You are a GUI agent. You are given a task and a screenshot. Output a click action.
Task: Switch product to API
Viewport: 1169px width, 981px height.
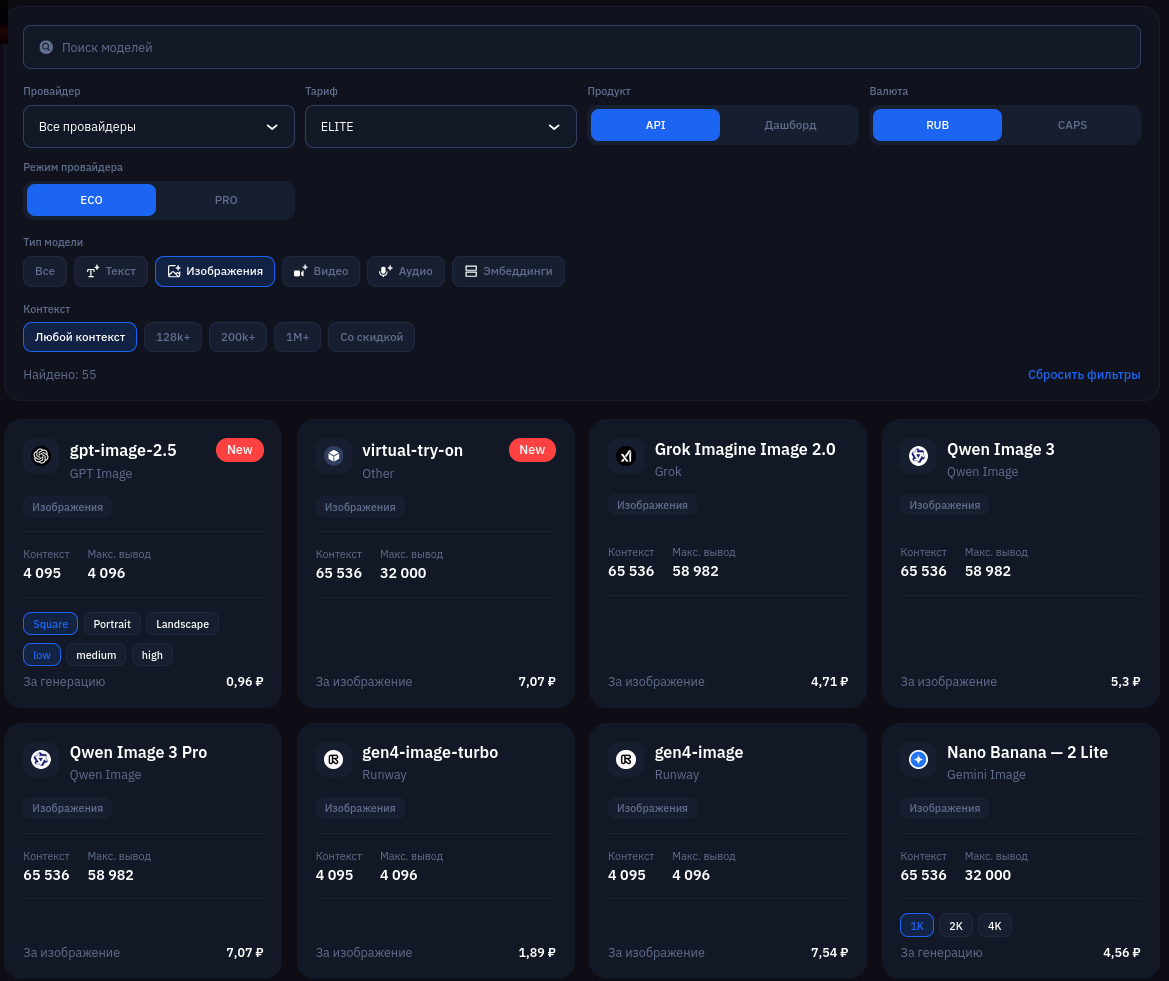click(x=655, y=125)
